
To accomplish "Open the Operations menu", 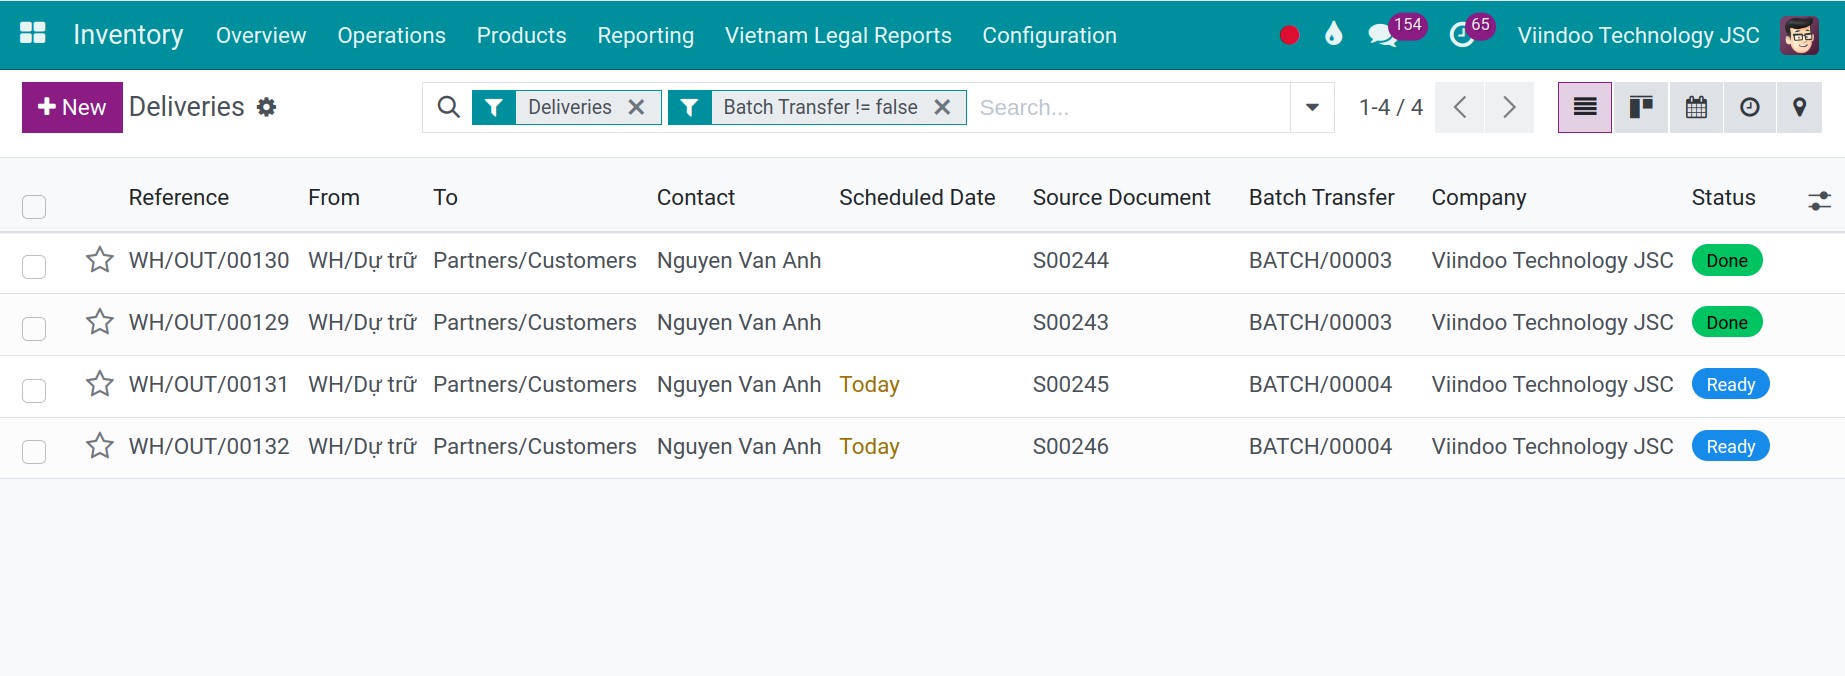I will click(391, 35).
